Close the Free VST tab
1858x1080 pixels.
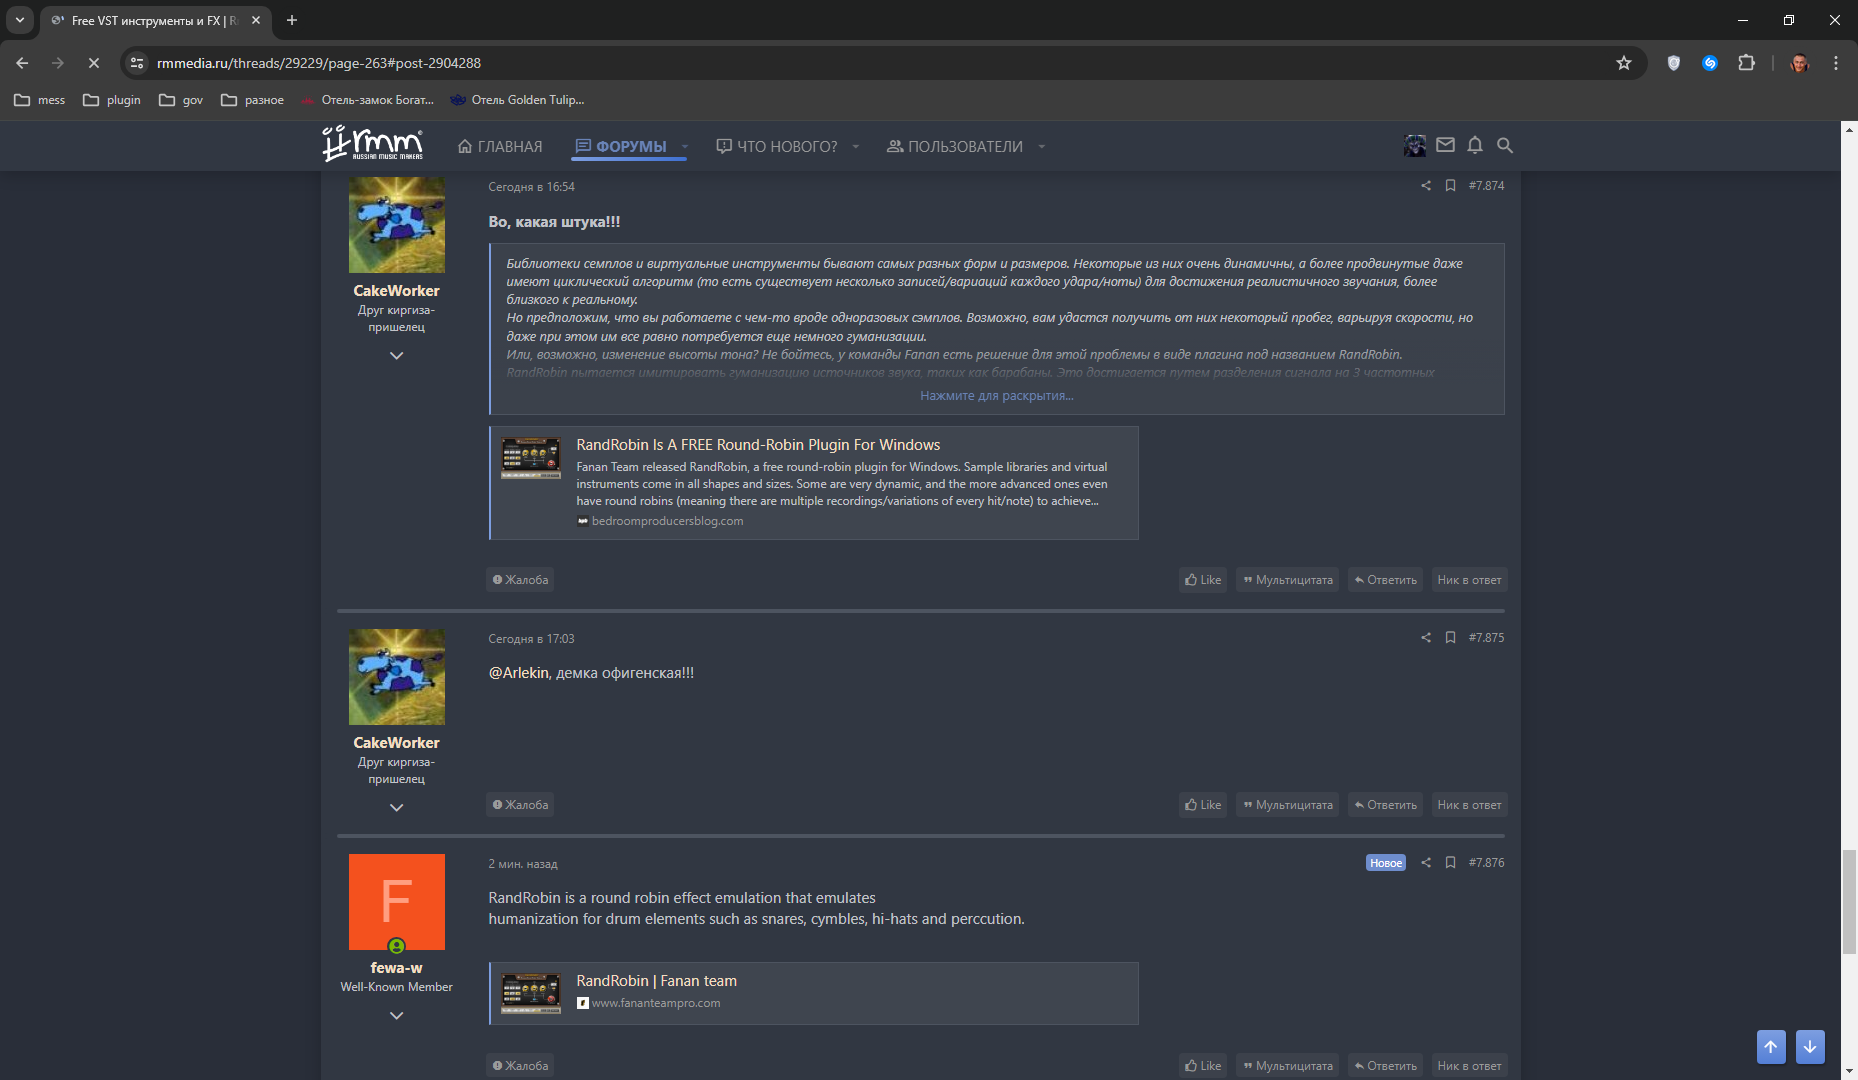pyautogui.click(x=256, y=20)
